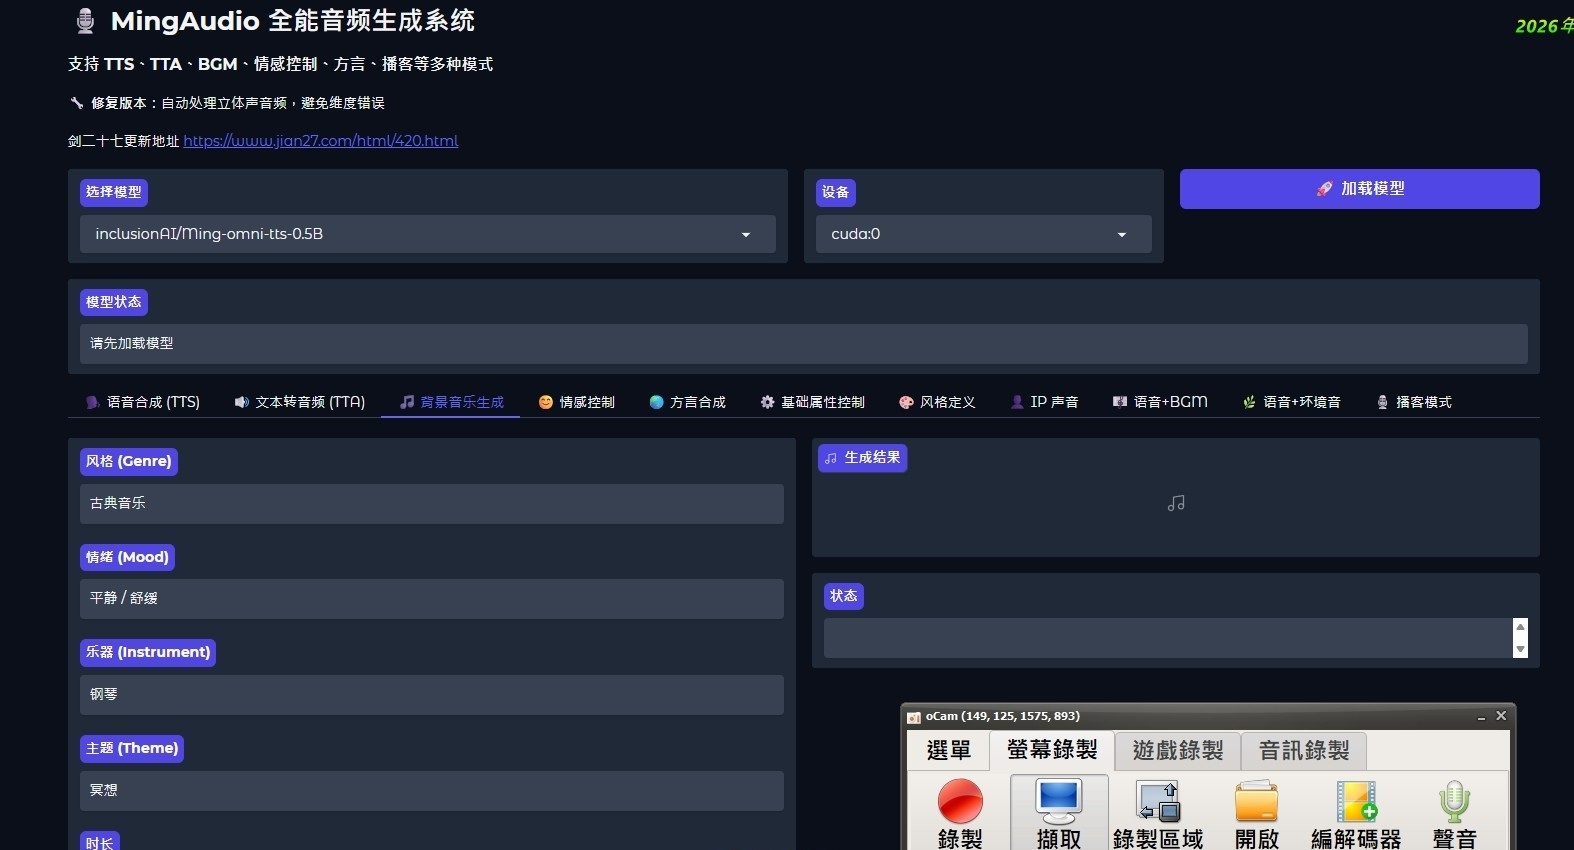Click the 乐器 (Instrument) input field
This screenshot has height=850, width=1574.
coord(432,695)
